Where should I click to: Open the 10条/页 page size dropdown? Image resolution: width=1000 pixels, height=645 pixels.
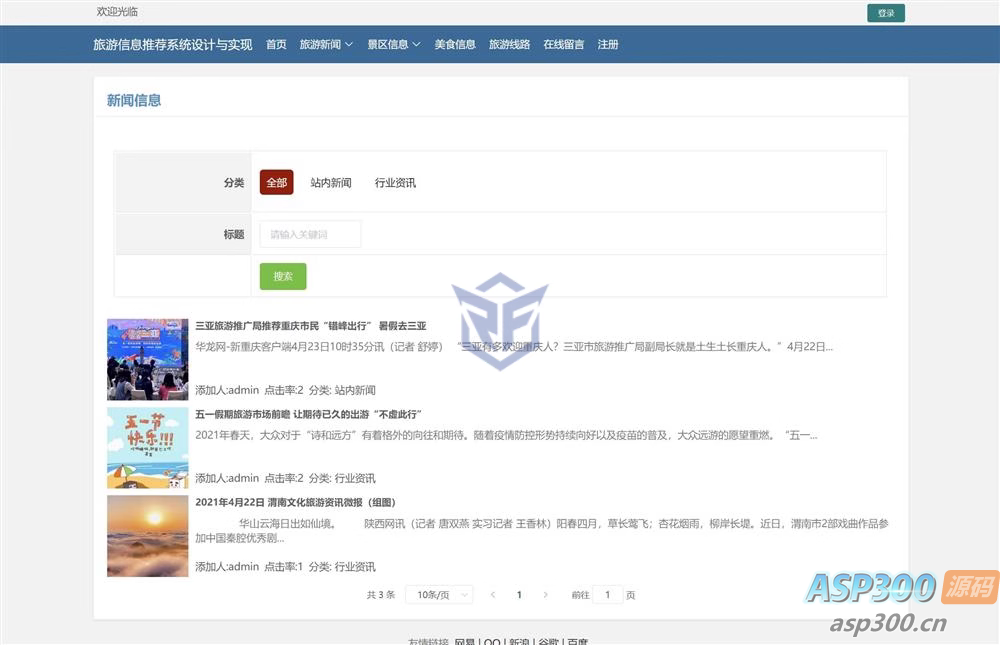point(439,595)
